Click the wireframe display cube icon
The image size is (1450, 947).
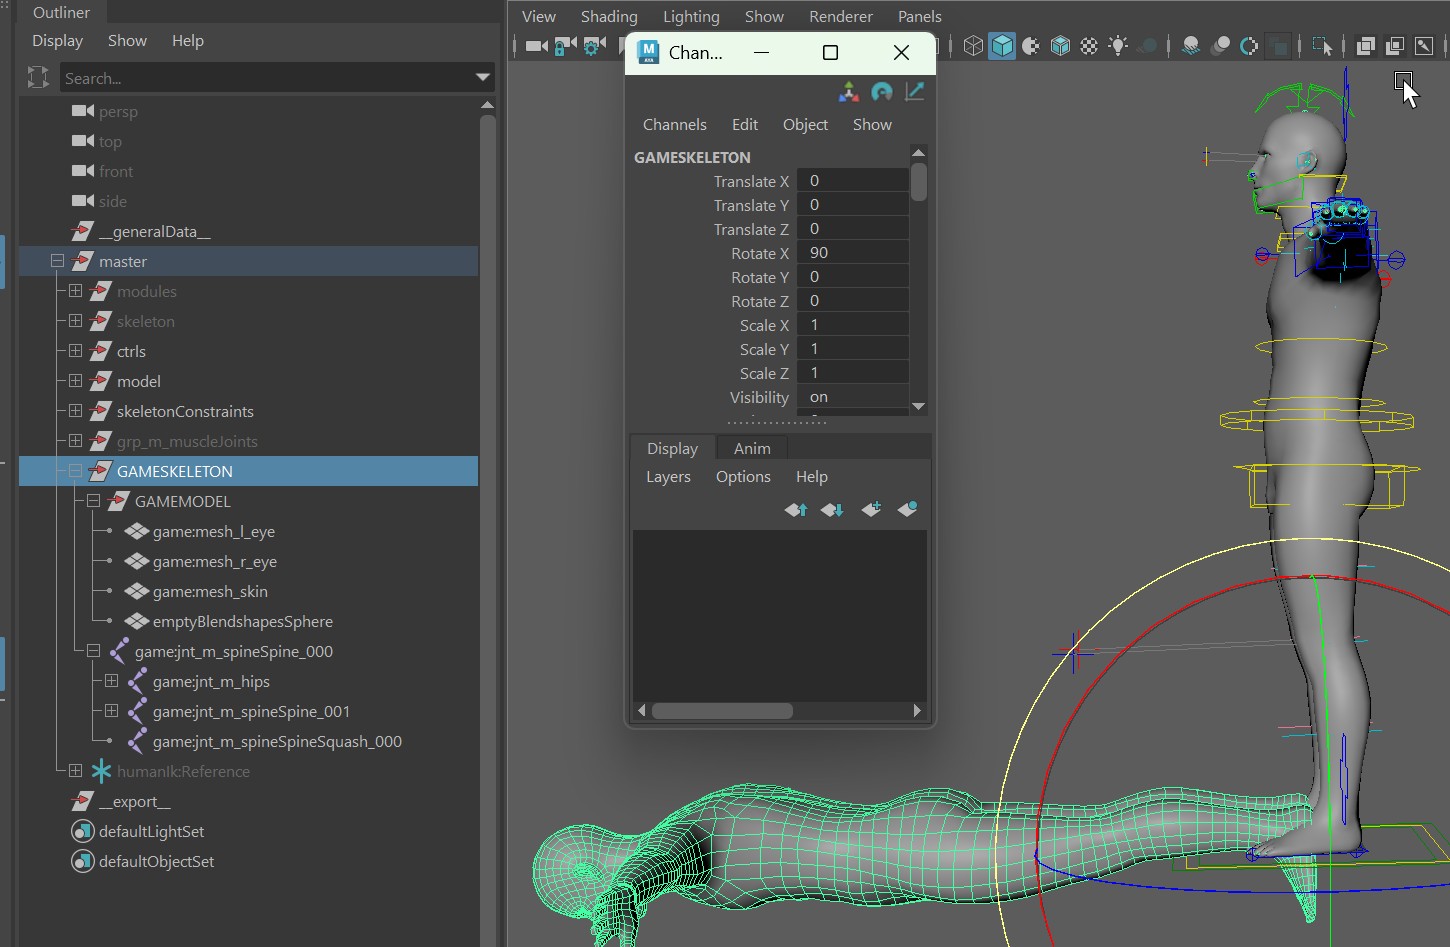click(972, 46)
